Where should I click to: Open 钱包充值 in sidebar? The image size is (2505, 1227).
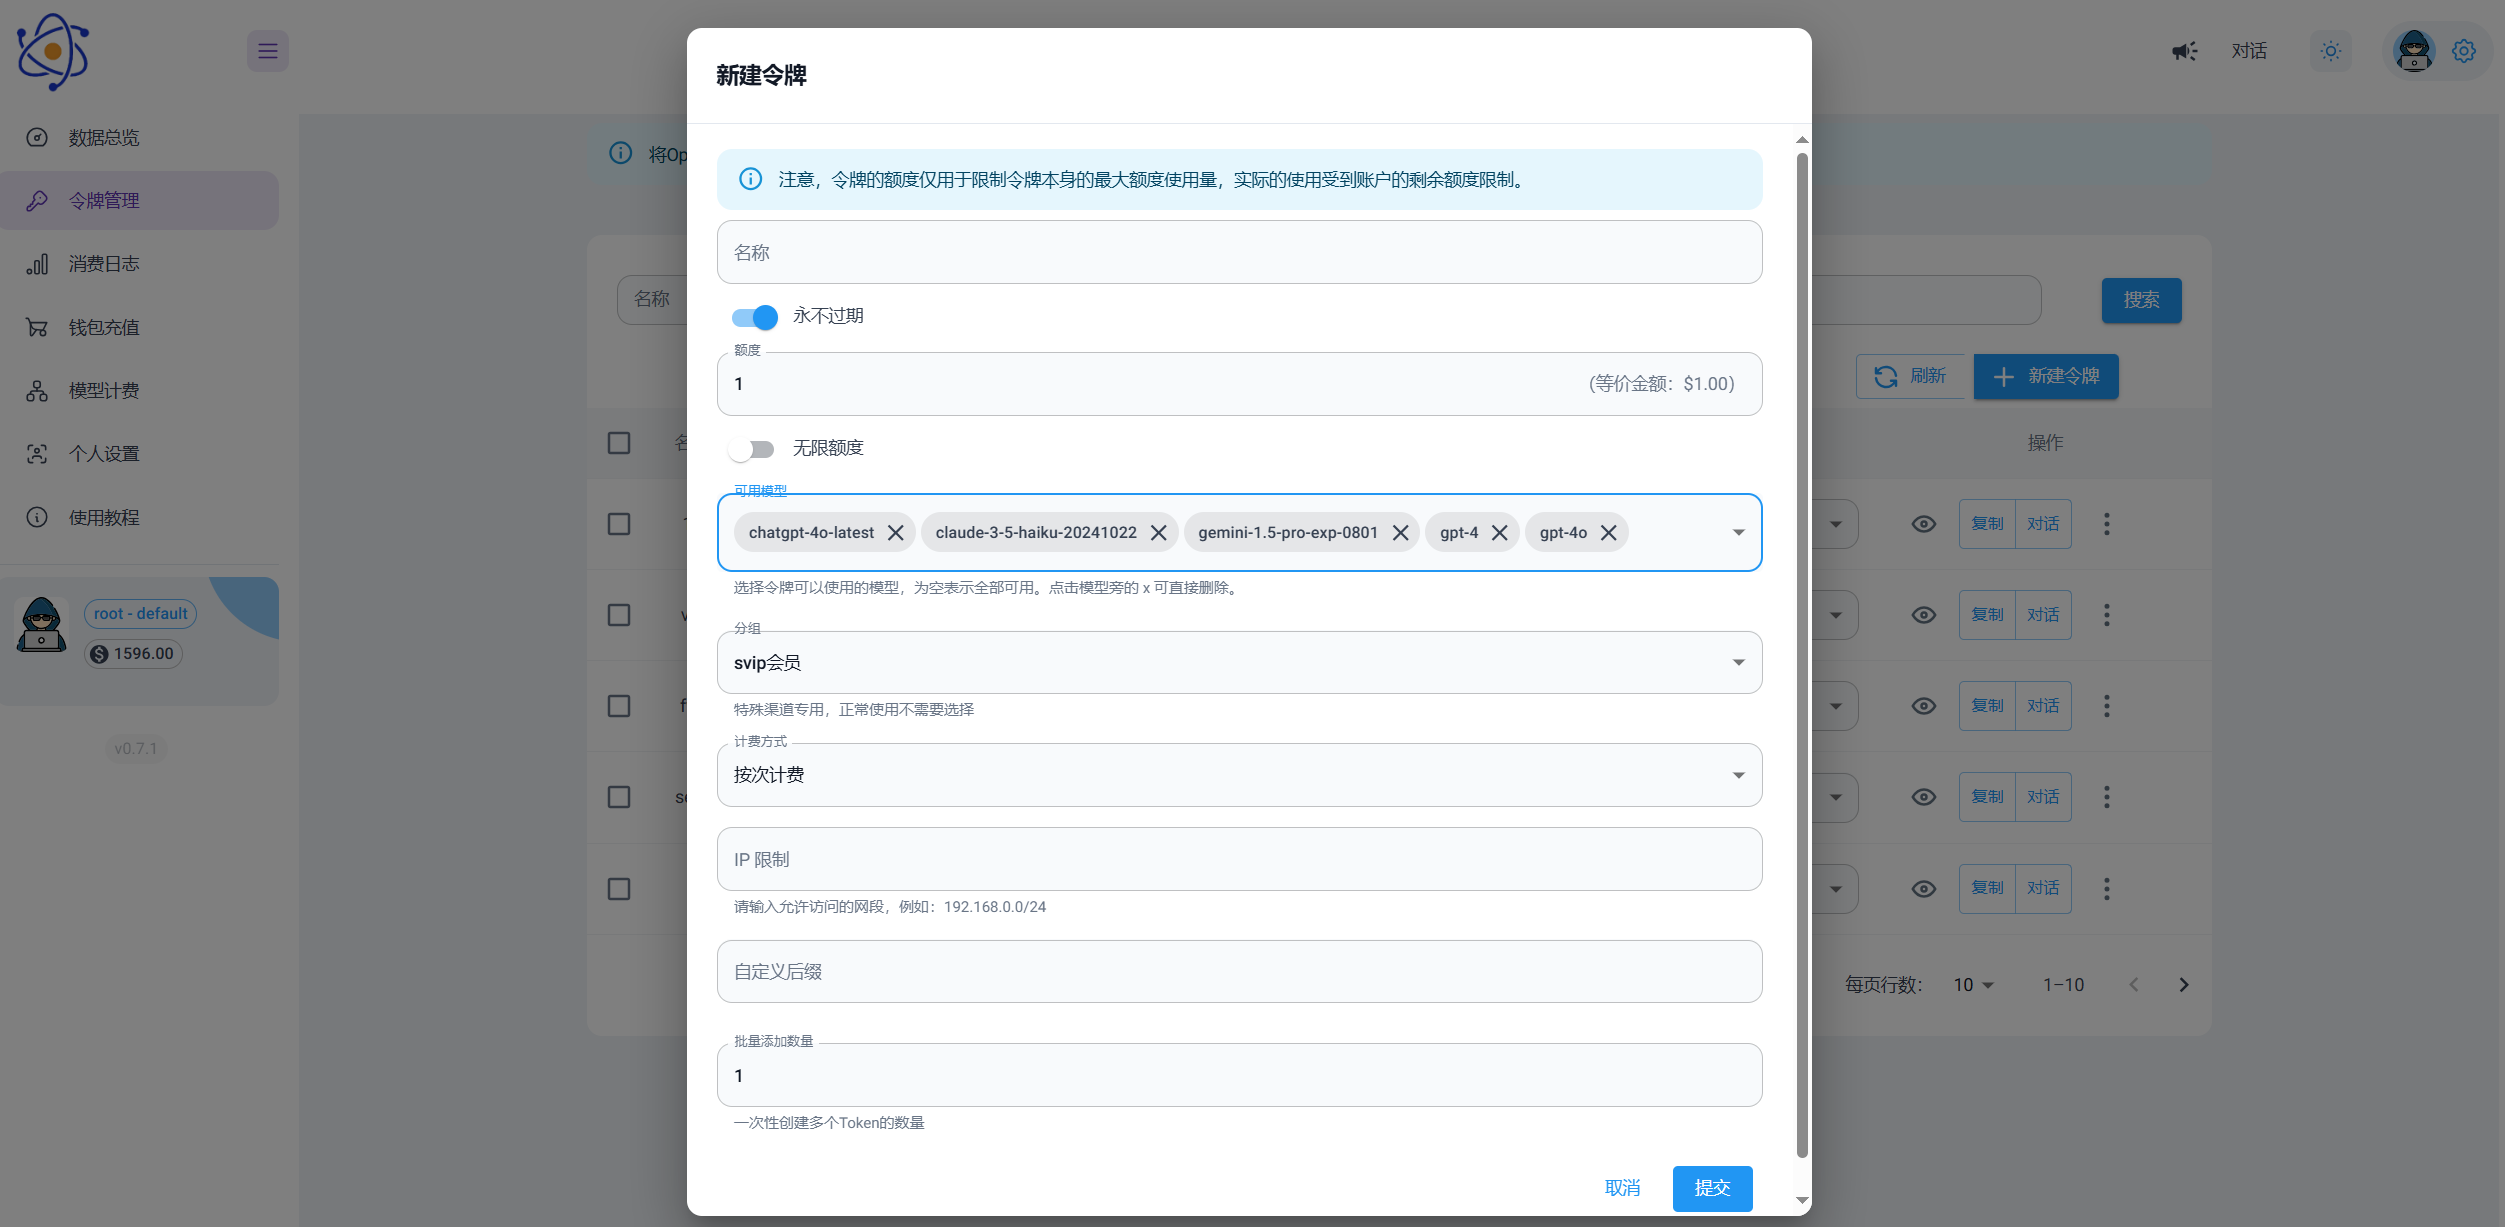140,327
